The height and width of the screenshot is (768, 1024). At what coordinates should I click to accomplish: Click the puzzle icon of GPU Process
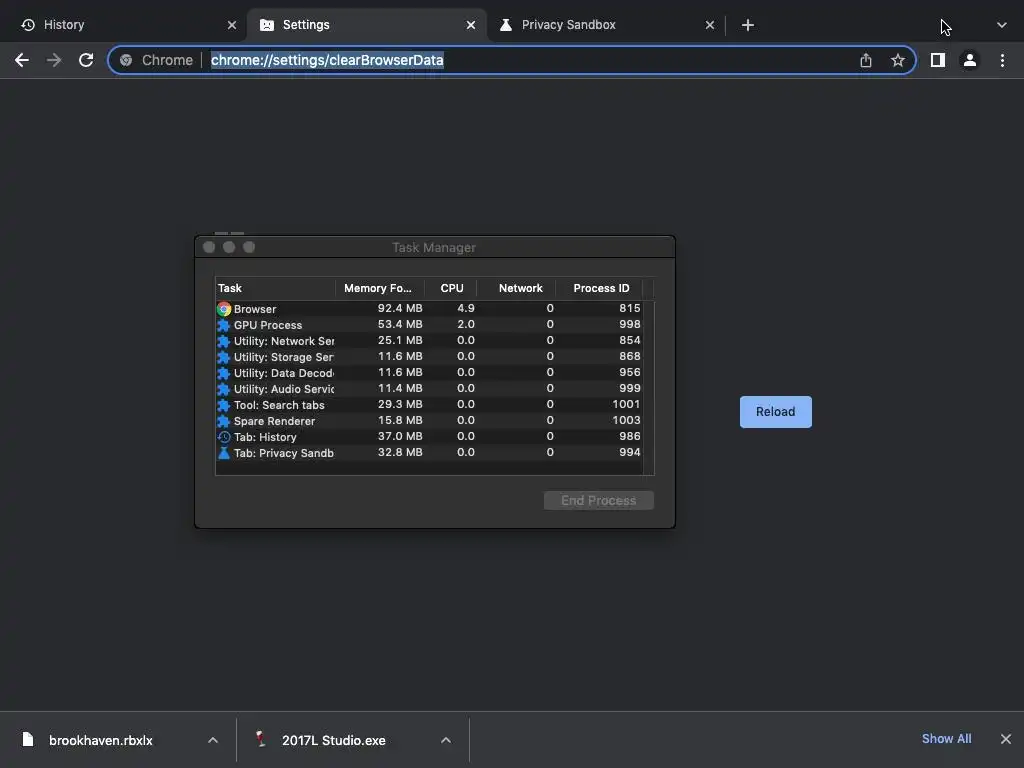[x=223, y=325]
